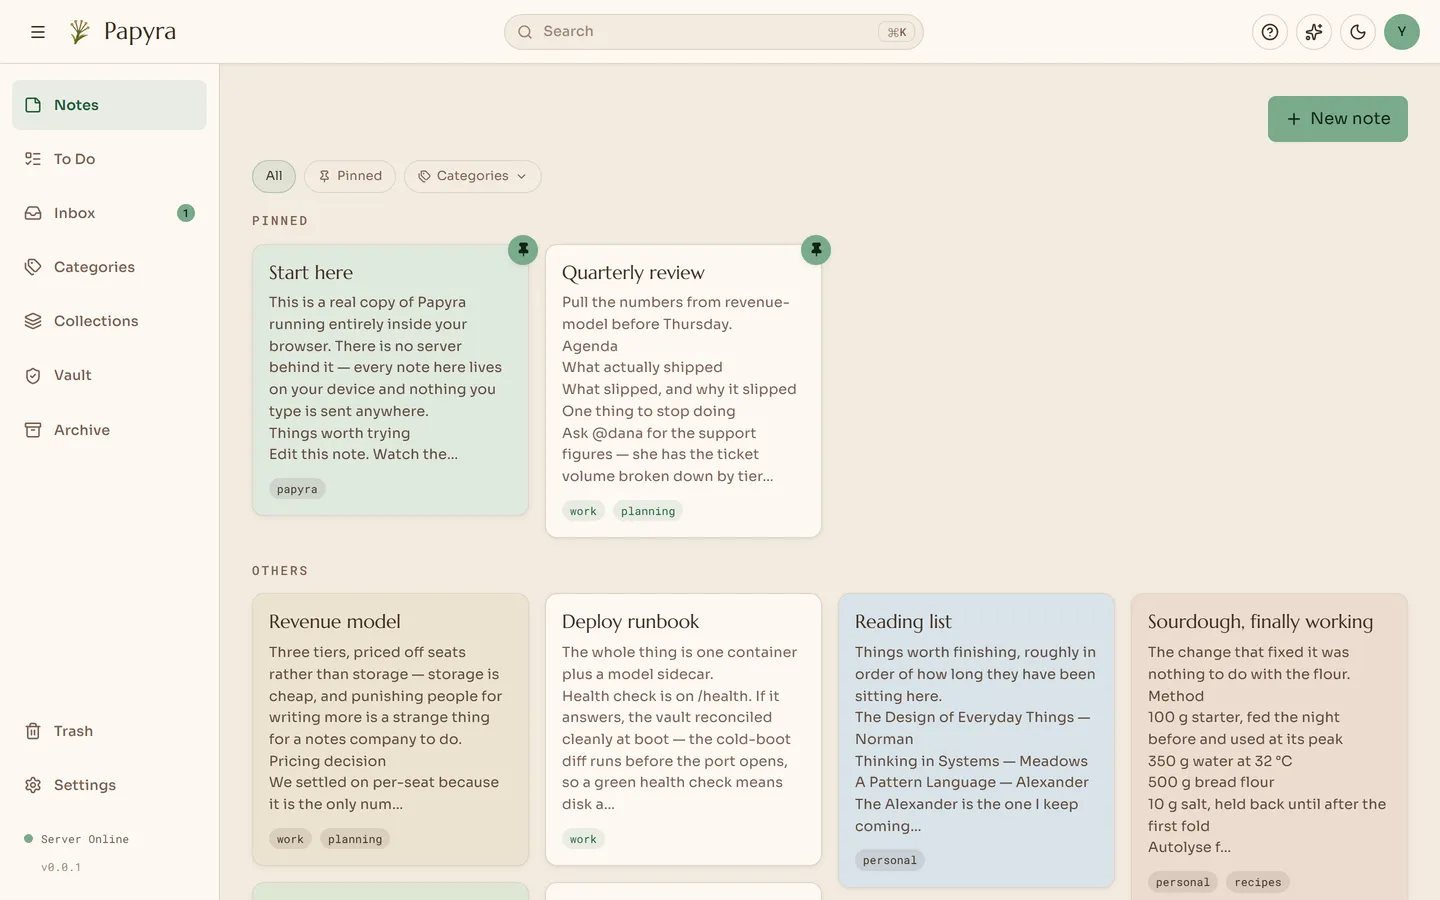Viewport: 1440px width, 900px height.
Task: Select the Pinned filter chip
Action: (350, 176)
